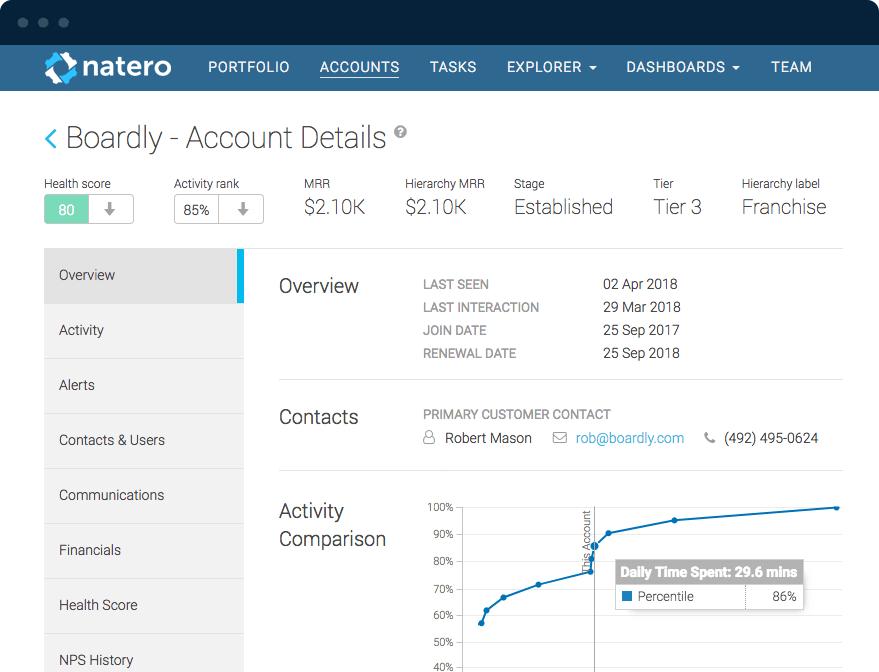
Task: Click the green health score 80 badge
Action: point(66,210)
